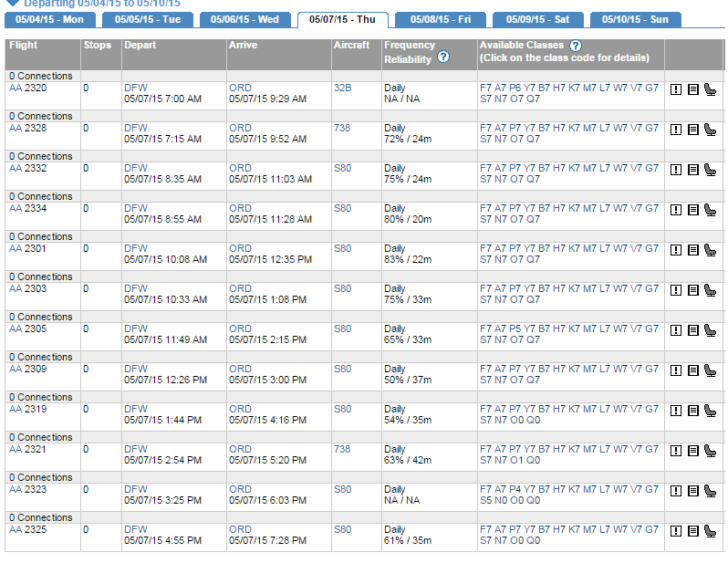728x563 pixels.
Task: Open flight number link AA 2320
Action: coord(28,88)
